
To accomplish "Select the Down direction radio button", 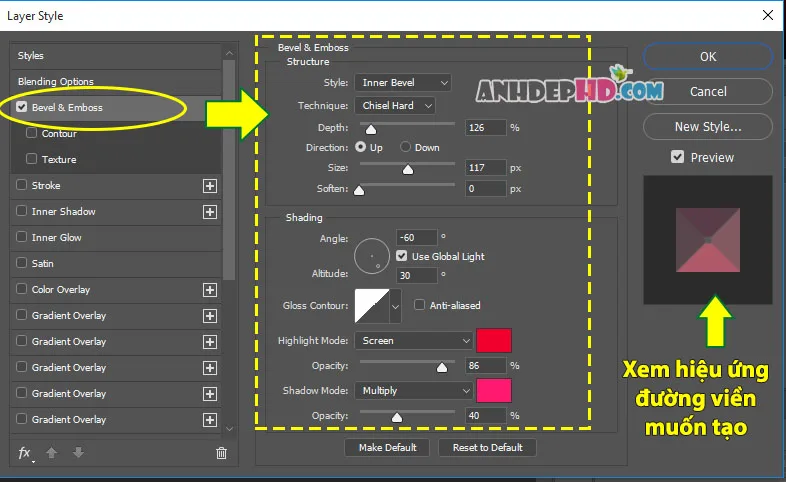I will [x=406, y=147].
